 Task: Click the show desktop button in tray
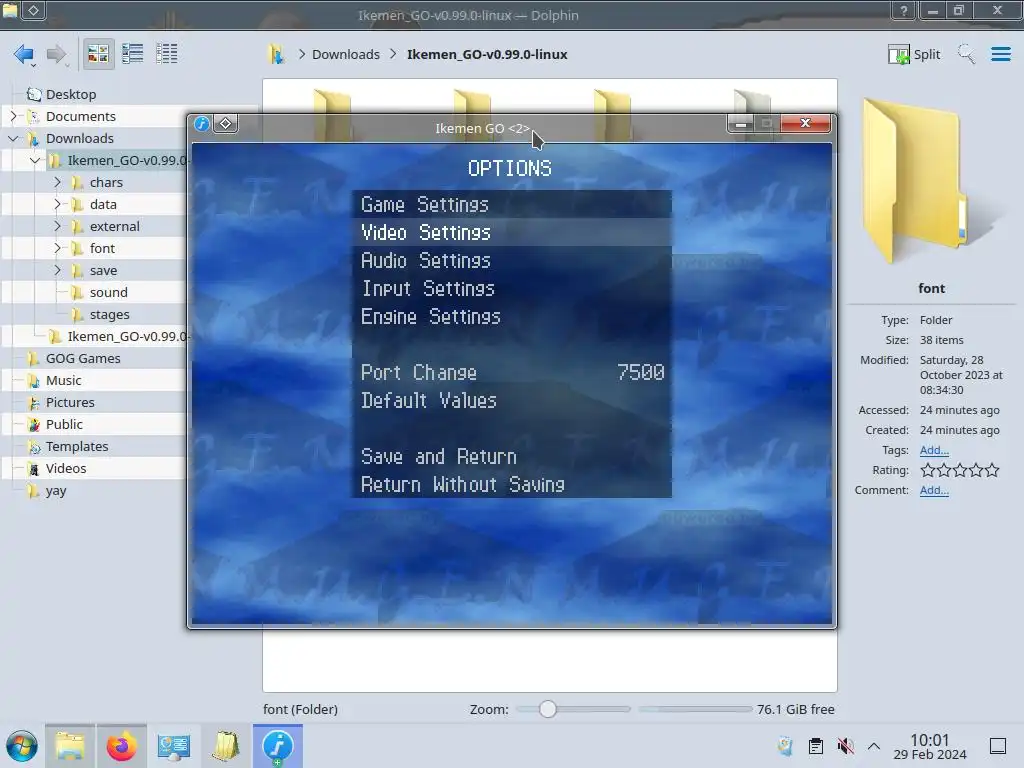(x=998, y=746)
